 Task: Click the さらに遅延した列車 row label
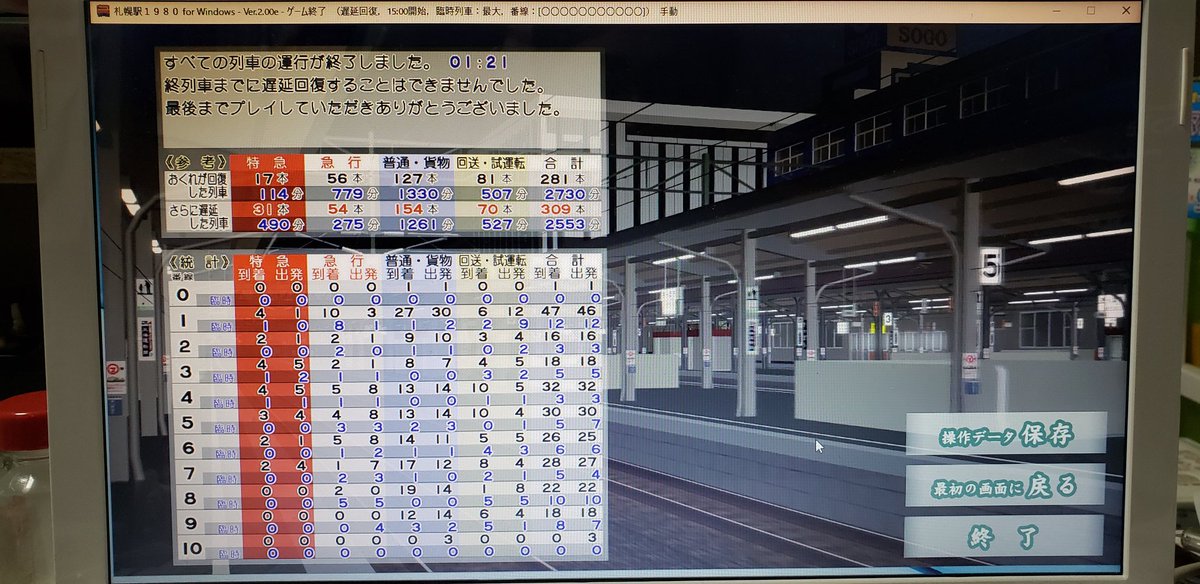(x=197, y=217)
